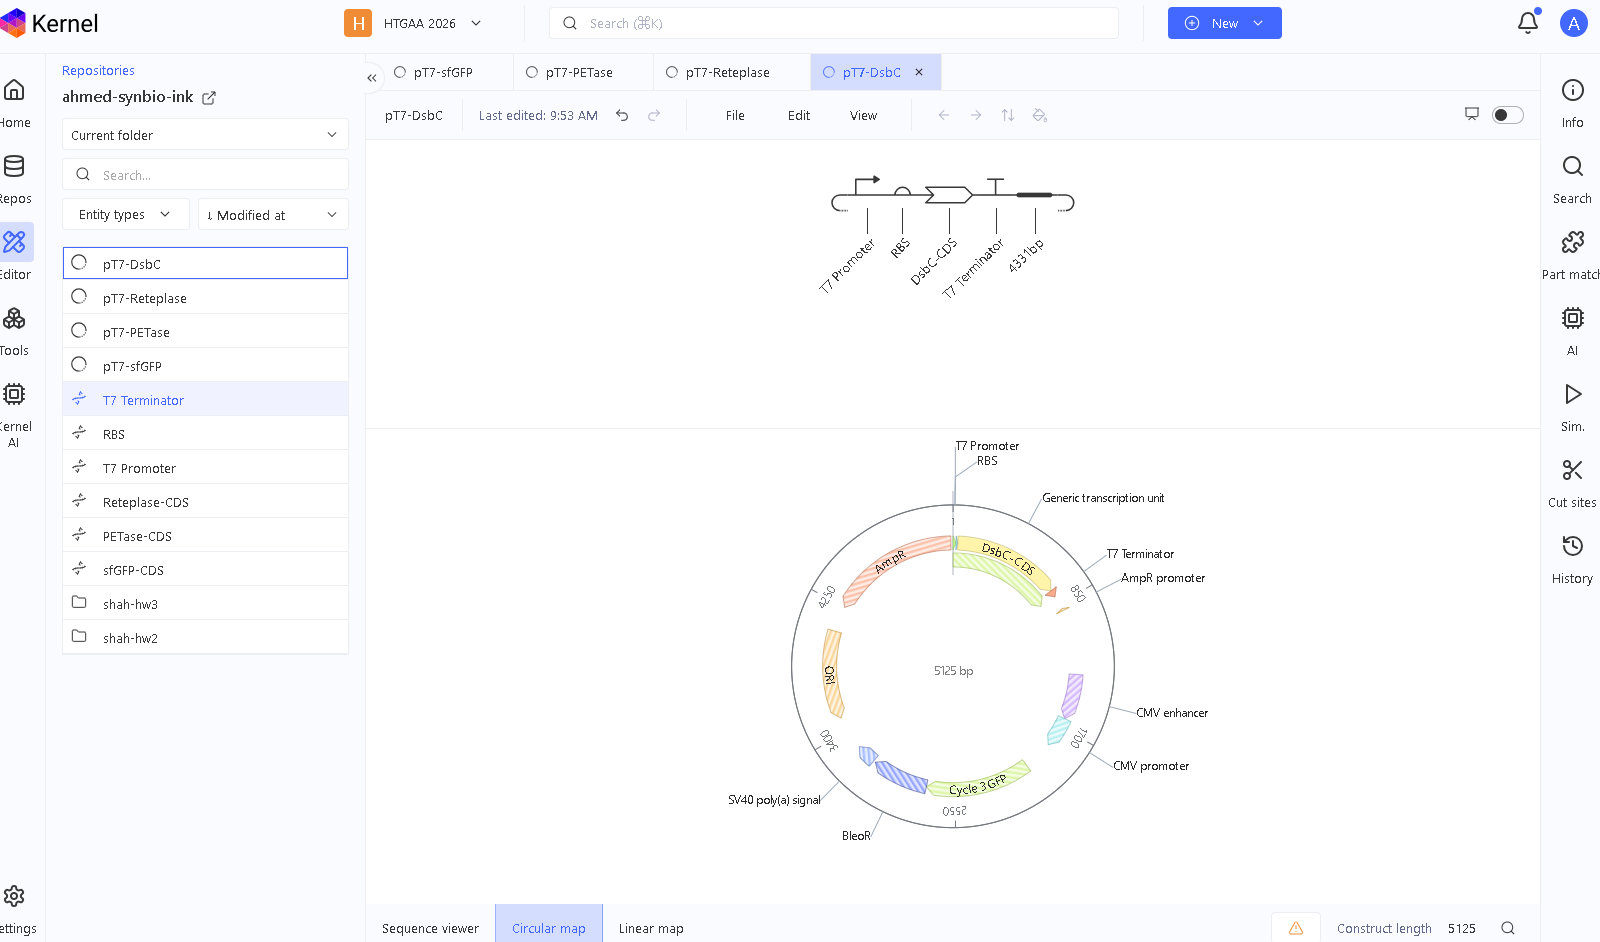
Task: Open the Edit menu
Action: click(799, 116)
